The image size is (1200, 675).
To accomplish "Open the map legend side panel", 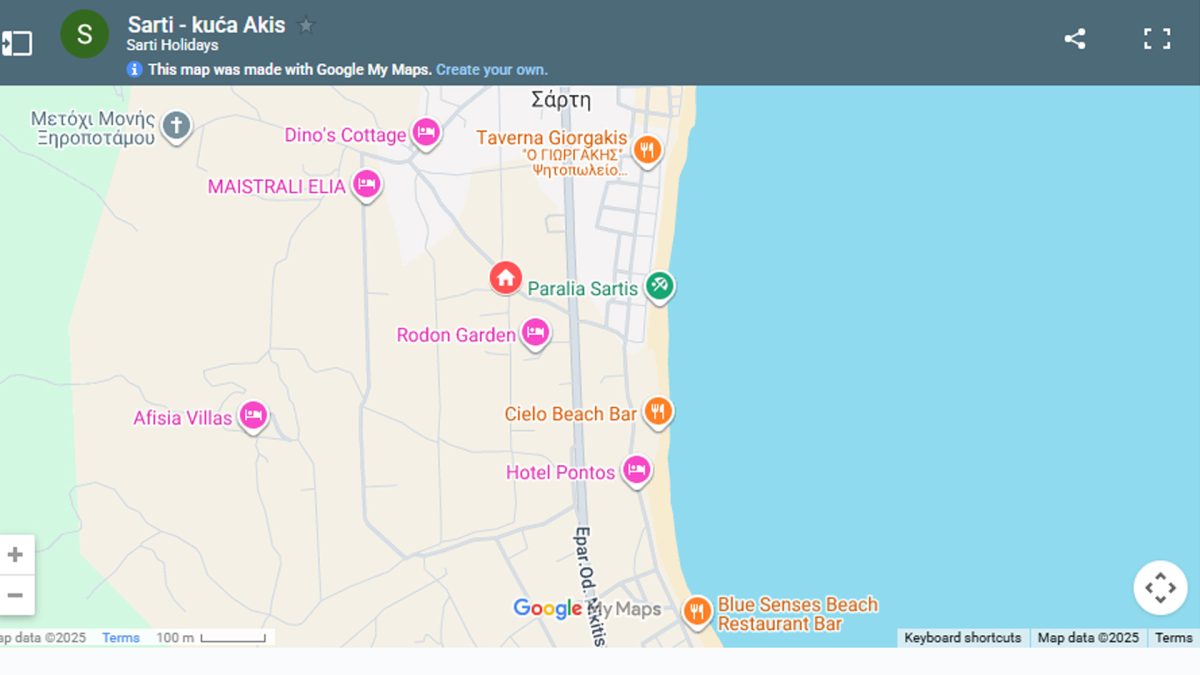I will click(x=17, y=43).
